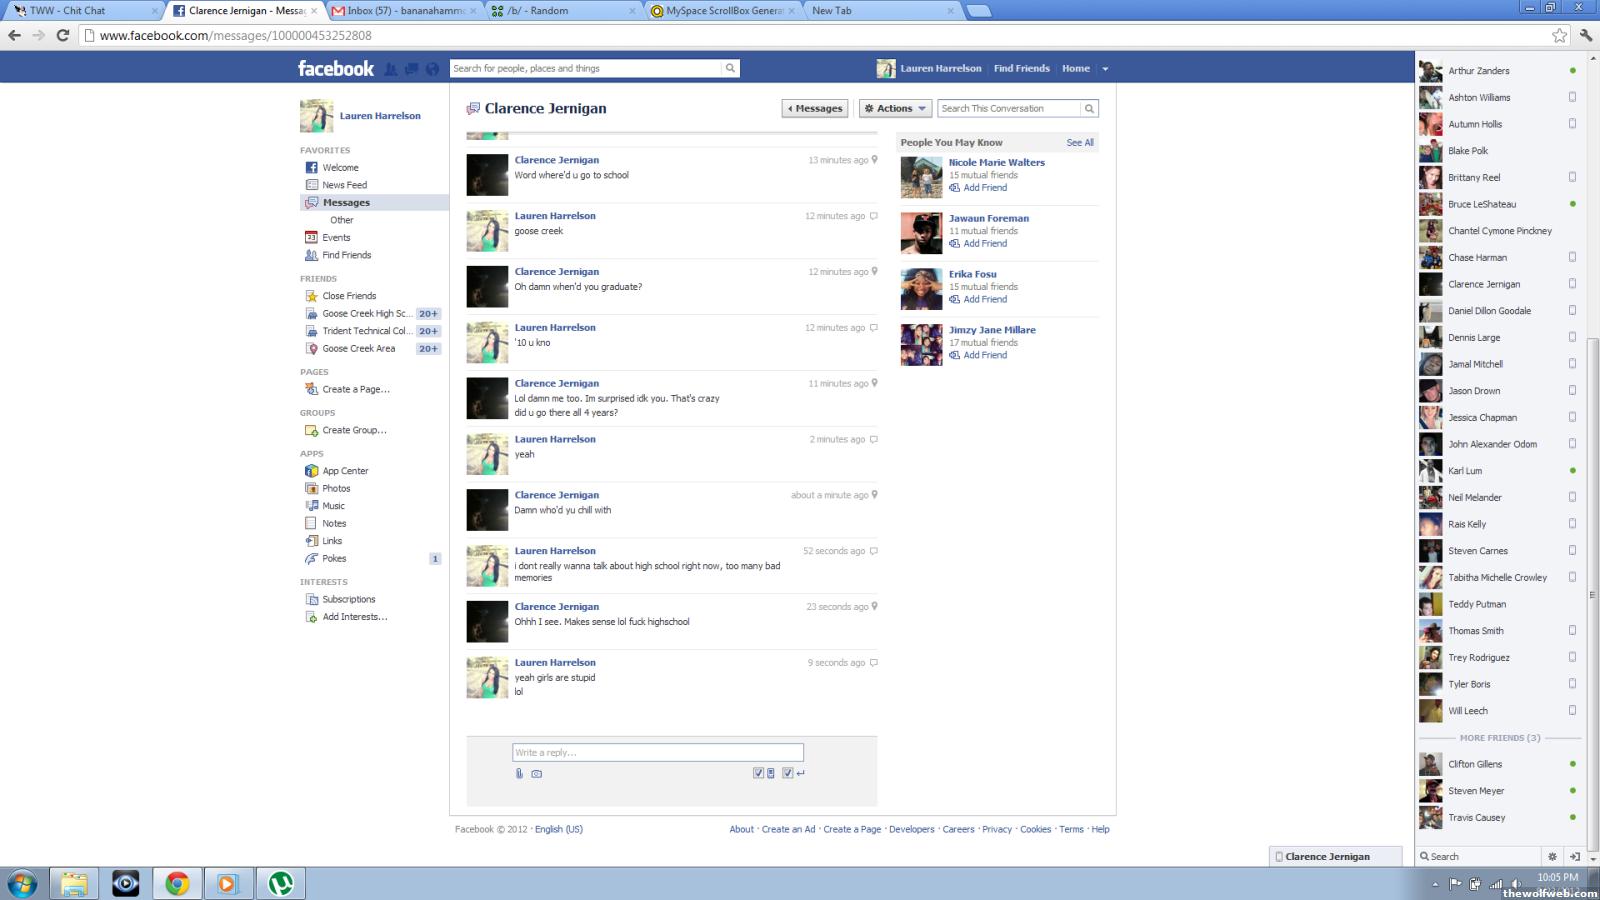Image resolution: width=1600 pixels, height=900 pixels.
Task: Open the Actions dropdown menu
Action: 895,108
